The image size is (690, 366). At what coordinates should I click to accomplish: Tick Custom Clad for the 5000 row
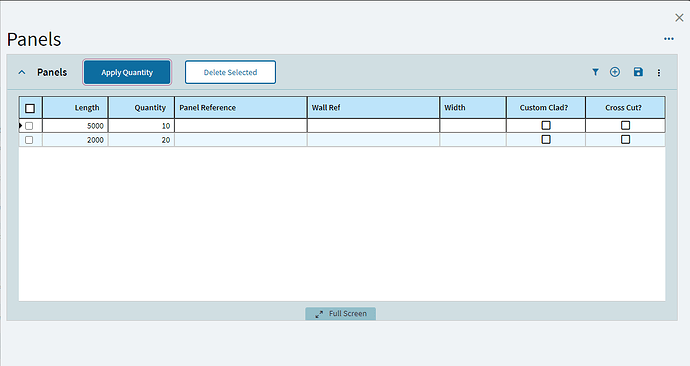pos(546,125)
